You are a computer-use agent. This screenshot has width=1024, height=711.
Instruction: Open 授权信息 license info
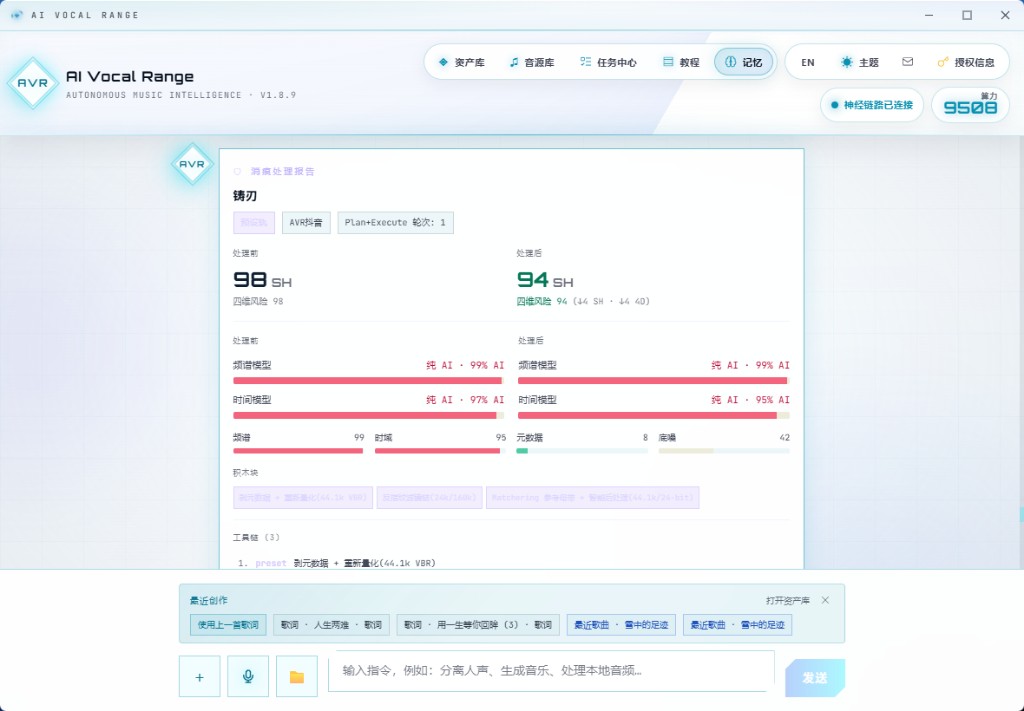coord(966,62)
